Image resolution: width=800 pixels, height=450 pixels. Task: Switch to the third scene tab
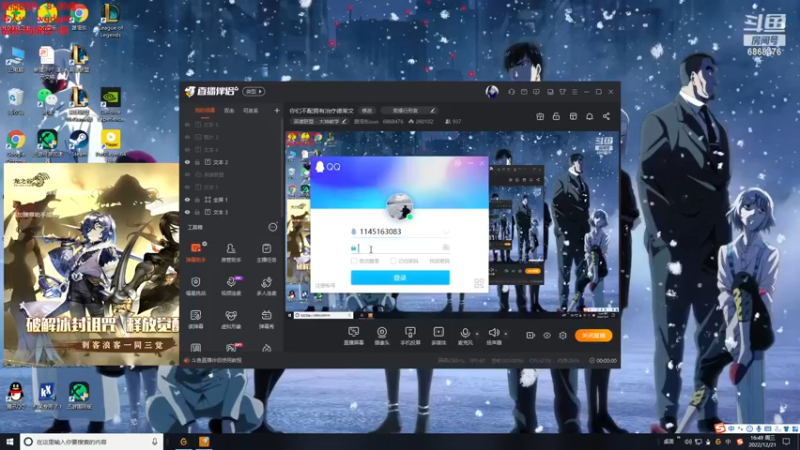(x=250, y=111)
